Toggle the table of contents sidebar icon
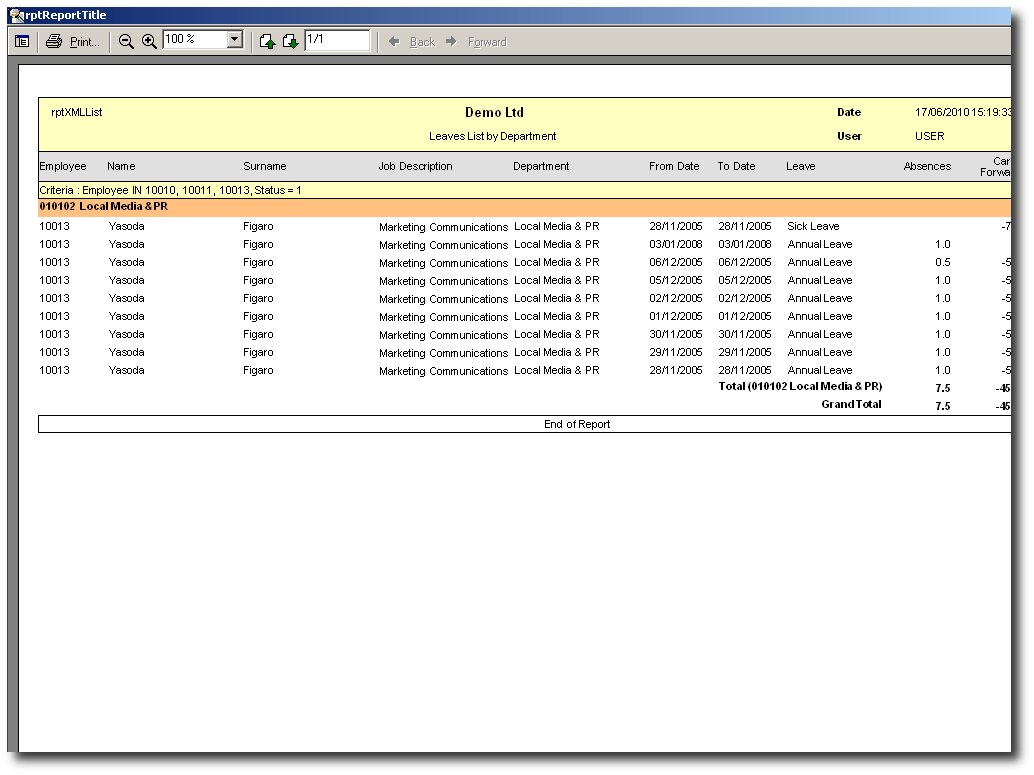Viewport: 1034px width, 775px height. click(x=22, y=42)
